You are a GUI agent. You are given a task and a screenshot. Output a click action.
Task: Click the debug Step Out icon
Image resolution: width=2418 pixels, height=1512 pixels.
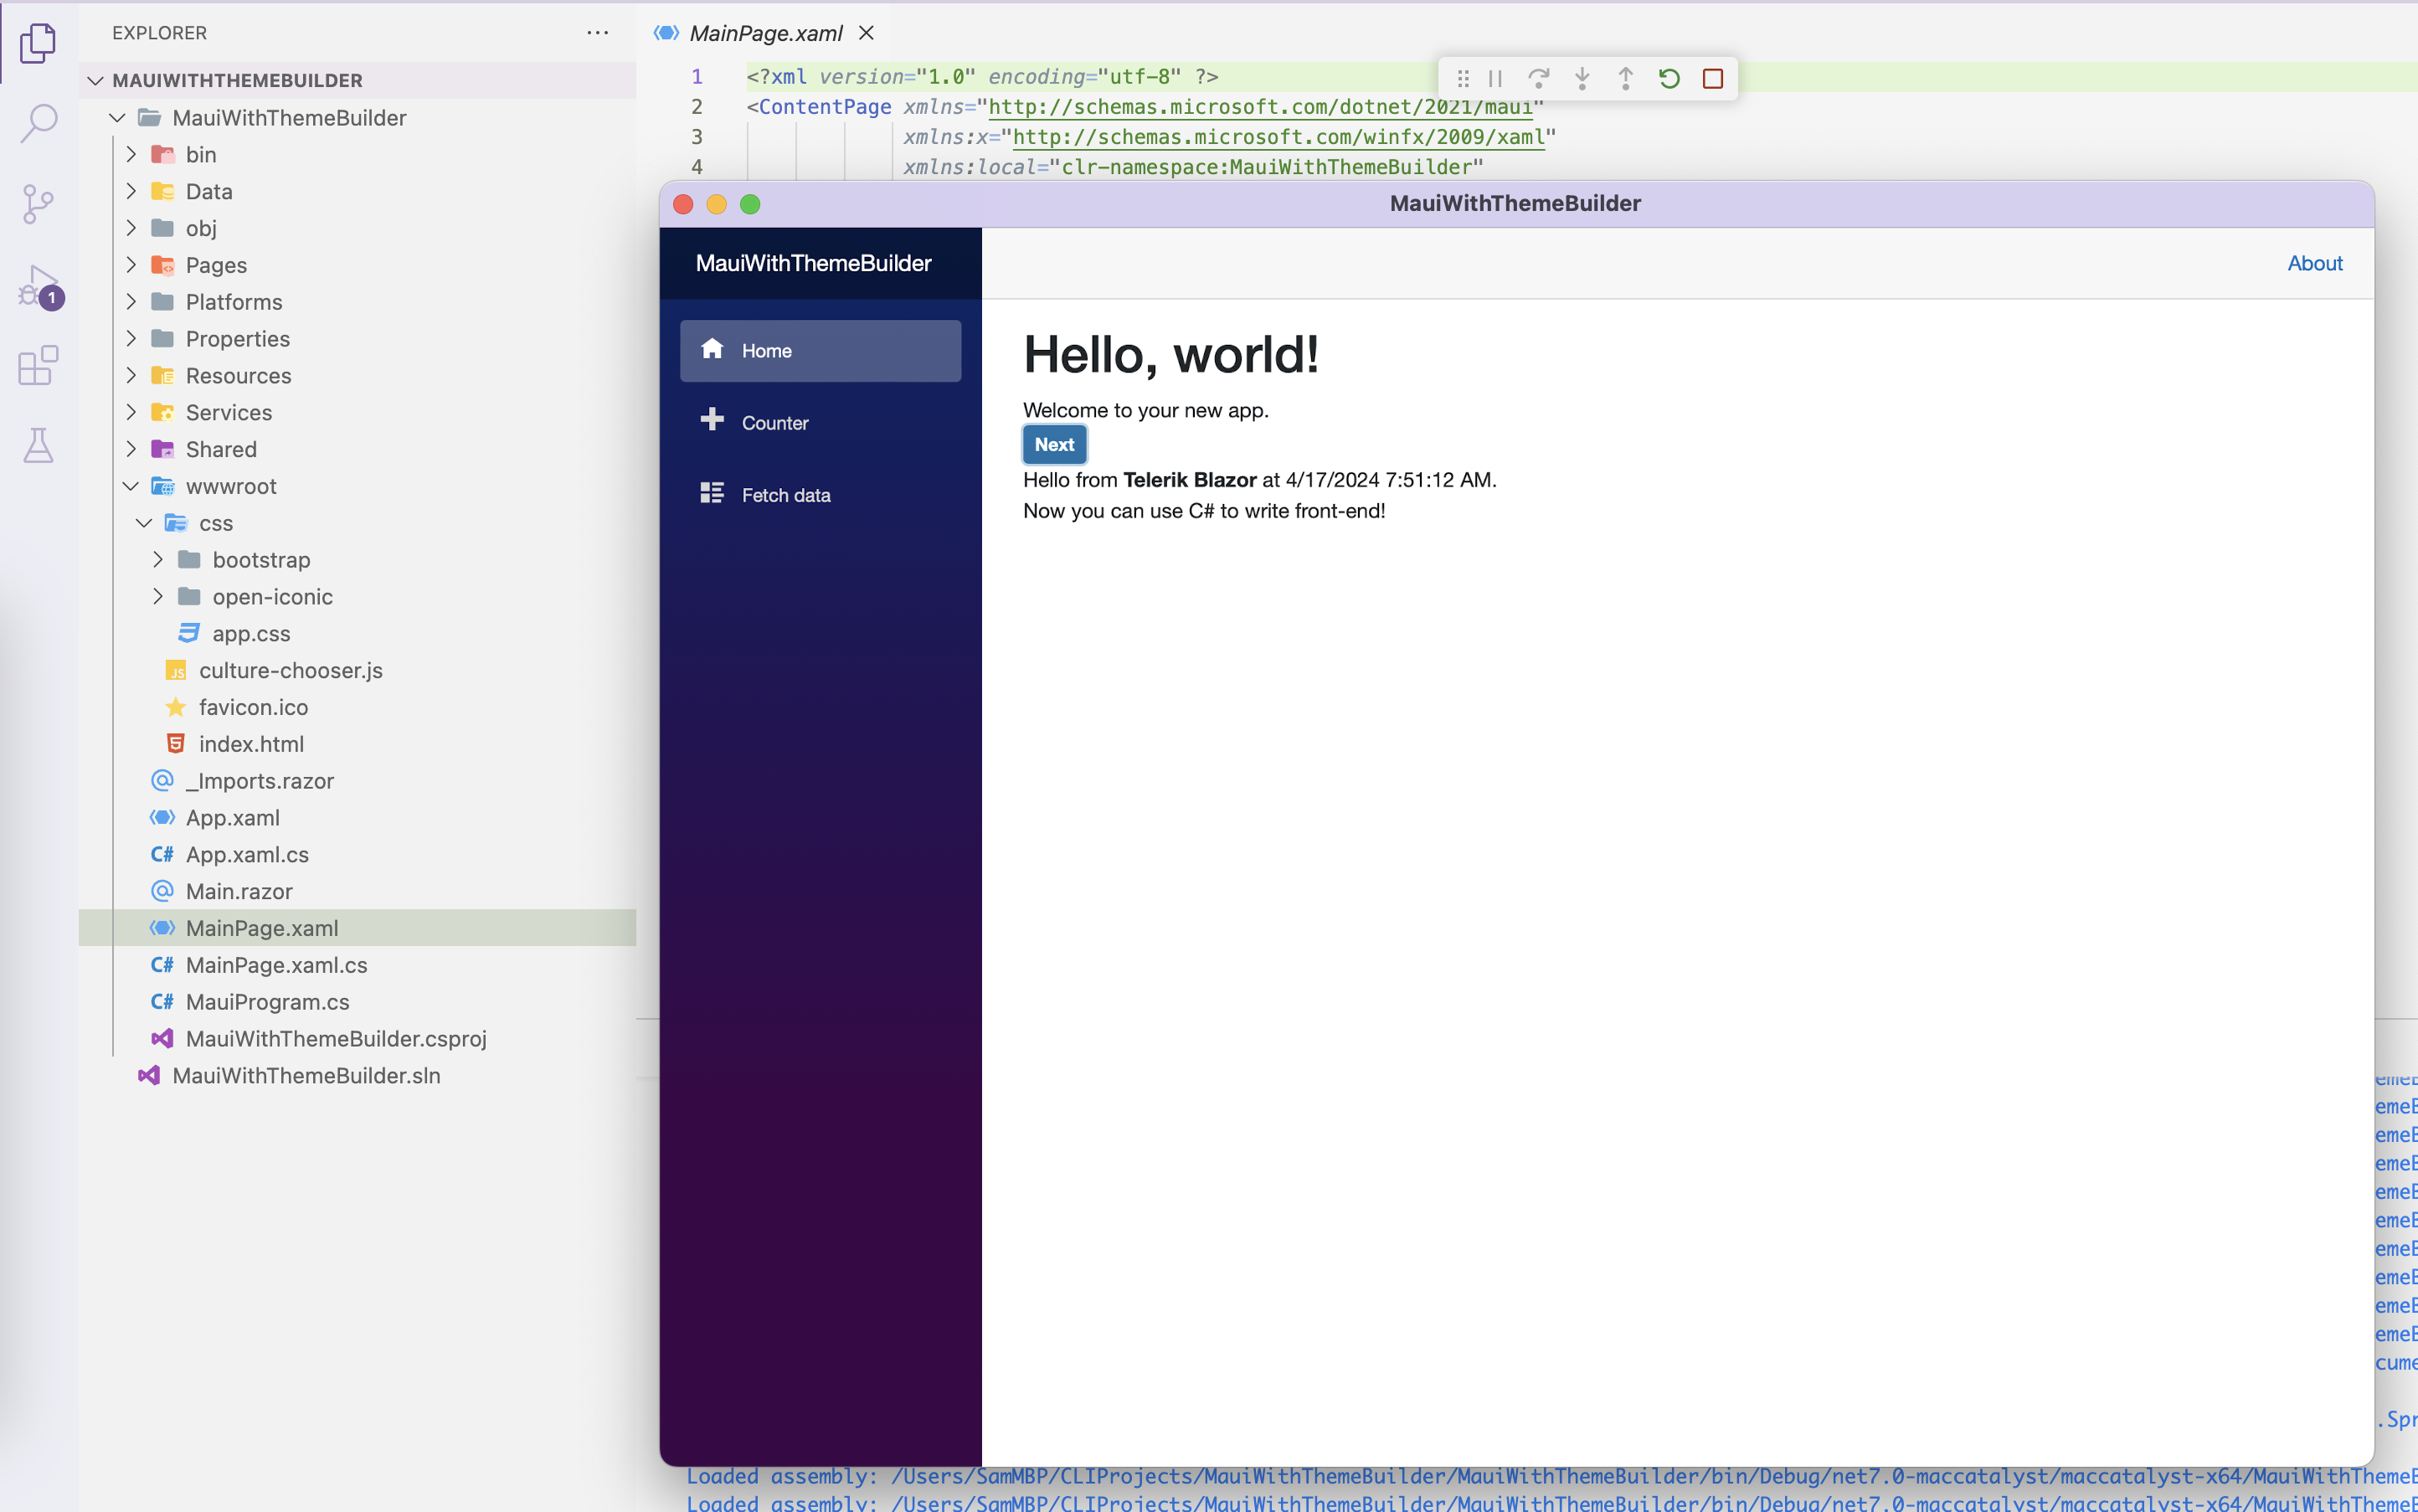tap(1626, 79)
